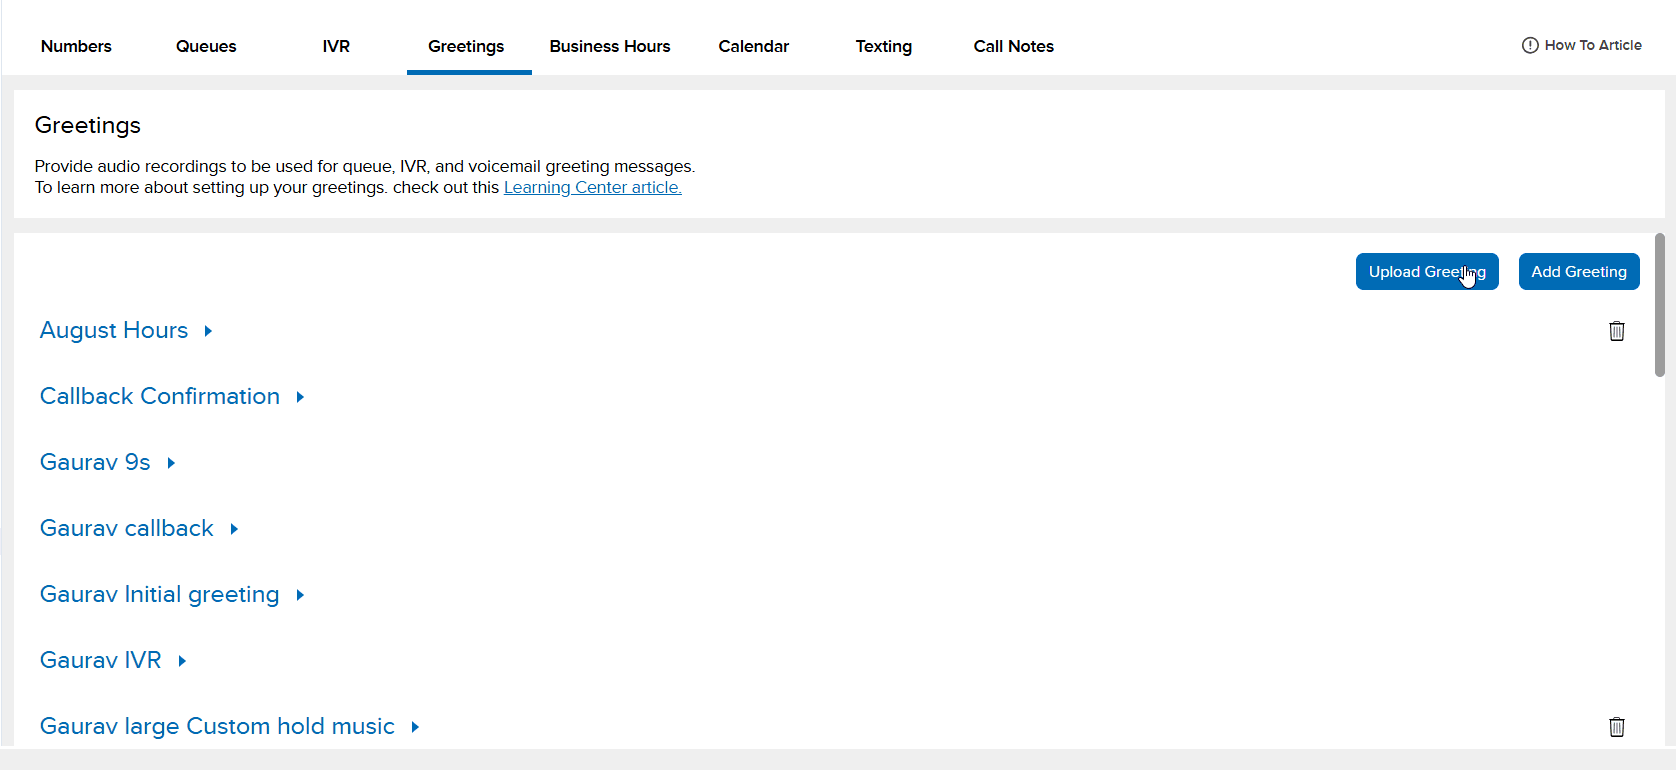
Task: Switch to the Numbers tab
Action: coord(76,46)
